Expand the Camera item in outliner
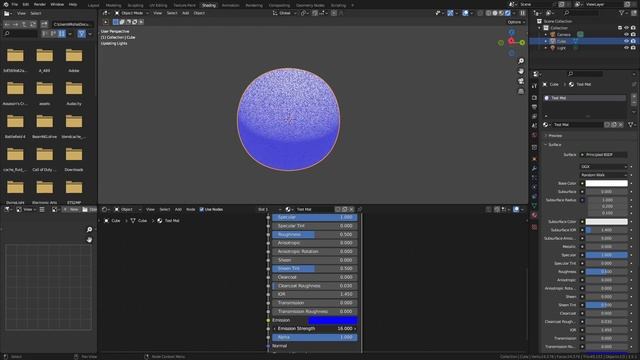Viewport: 640px width, 360px height. pyautogui.click(x=546, y=35)
